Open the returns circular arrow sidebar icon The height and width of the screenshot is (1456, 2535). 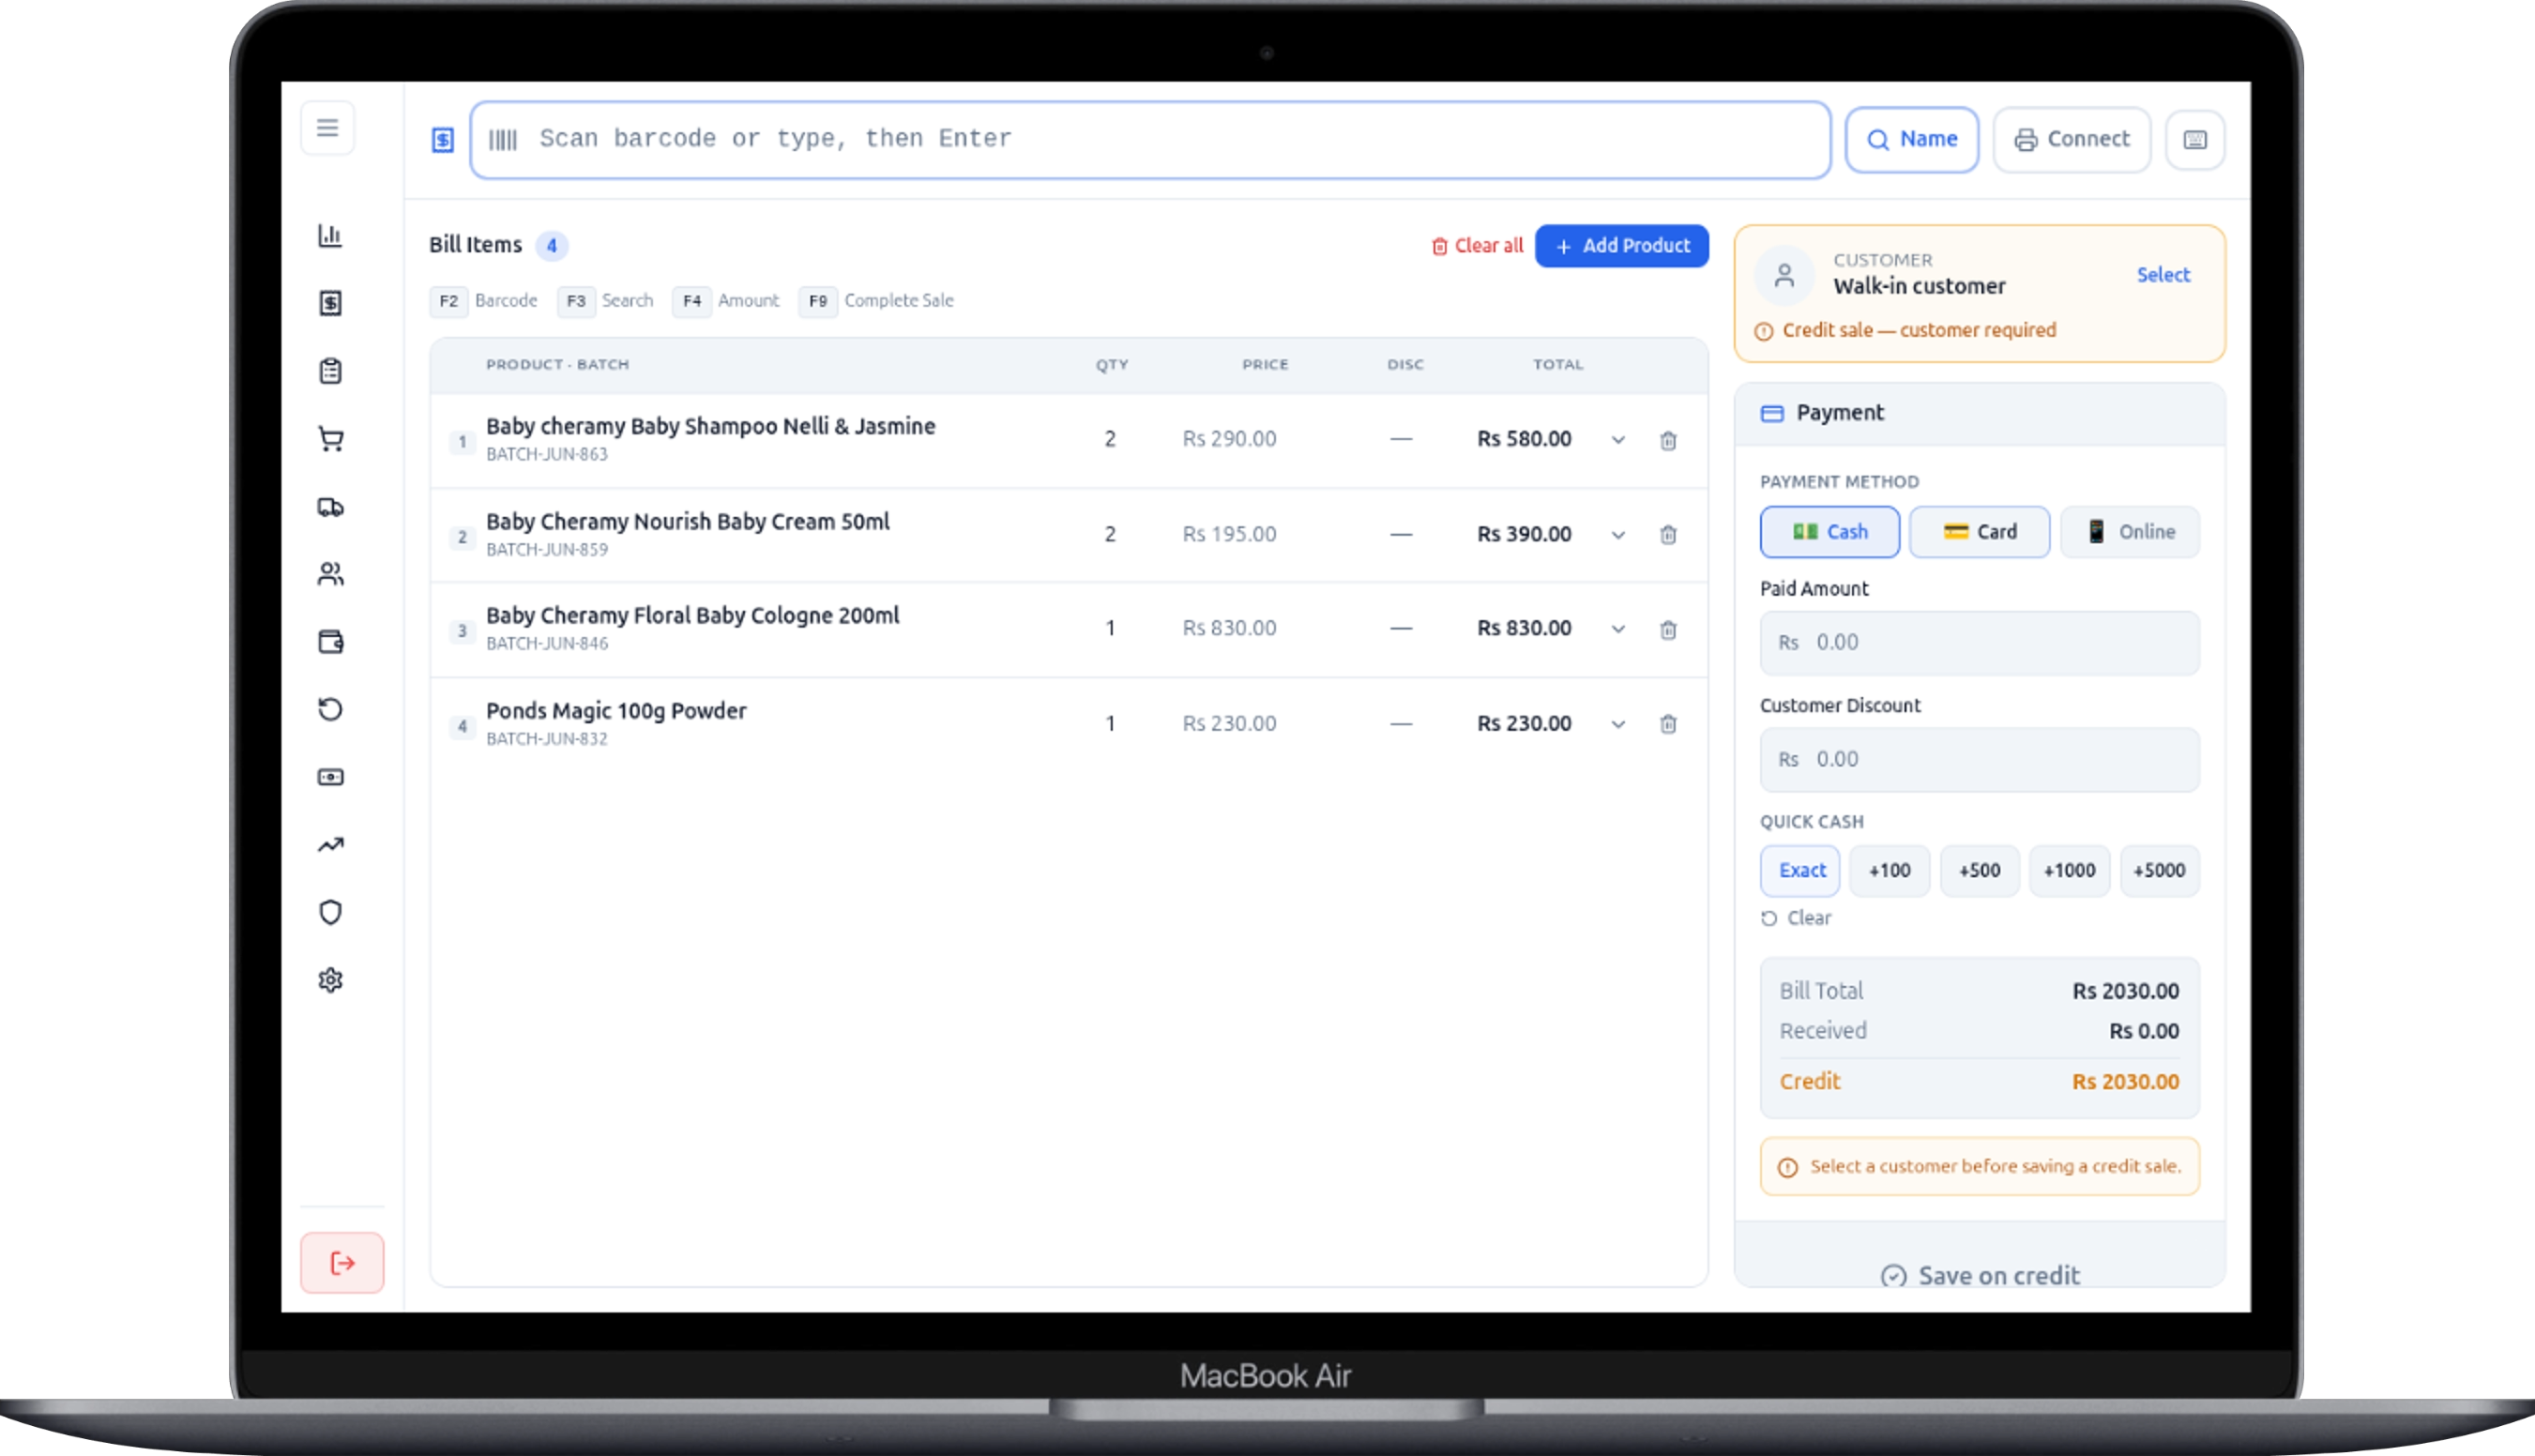(x=330, y=709)
